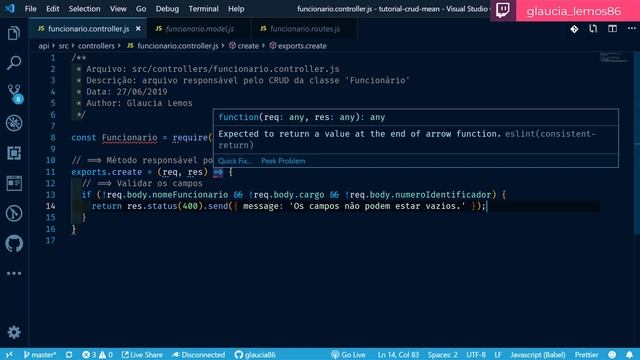Screen dimensions: 640x360
Task: Click the compare changes arrows icon
Action: tap(593, 29)
